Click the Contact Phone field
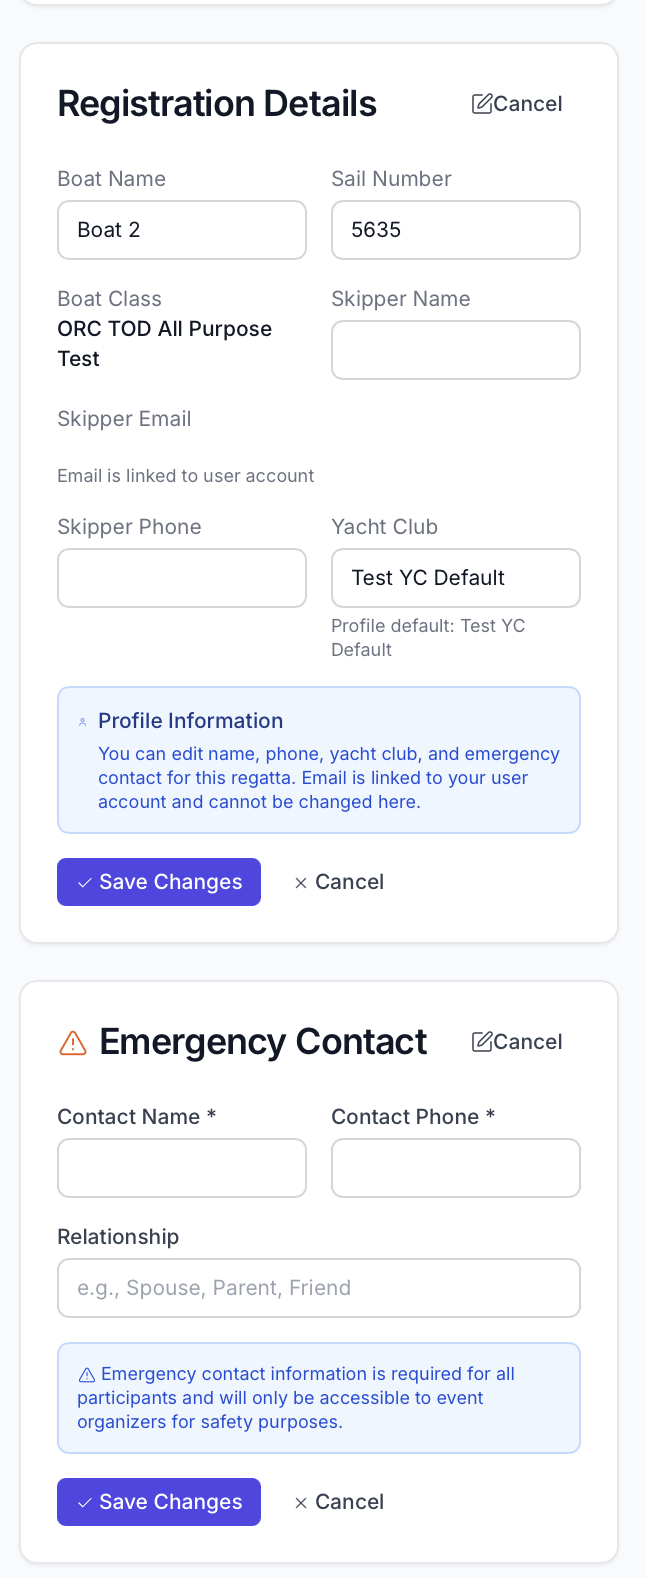The width and height of the screenshot is (646, 1578). 455,1168
